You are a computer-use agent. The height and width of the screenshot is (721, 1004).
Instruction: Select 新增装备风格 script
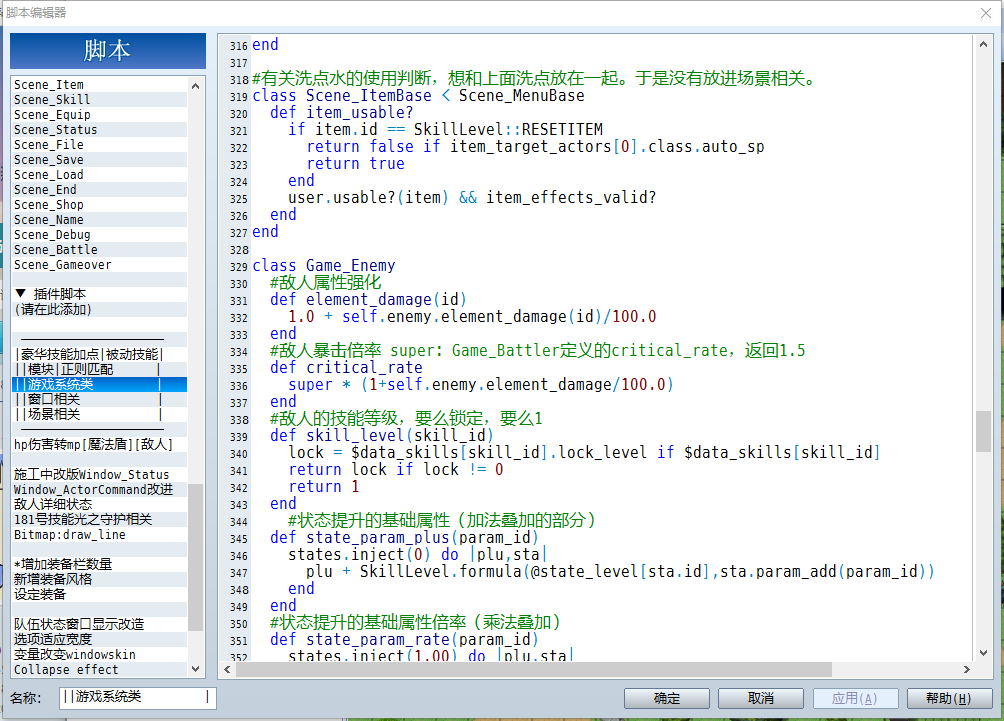[99, 579]
